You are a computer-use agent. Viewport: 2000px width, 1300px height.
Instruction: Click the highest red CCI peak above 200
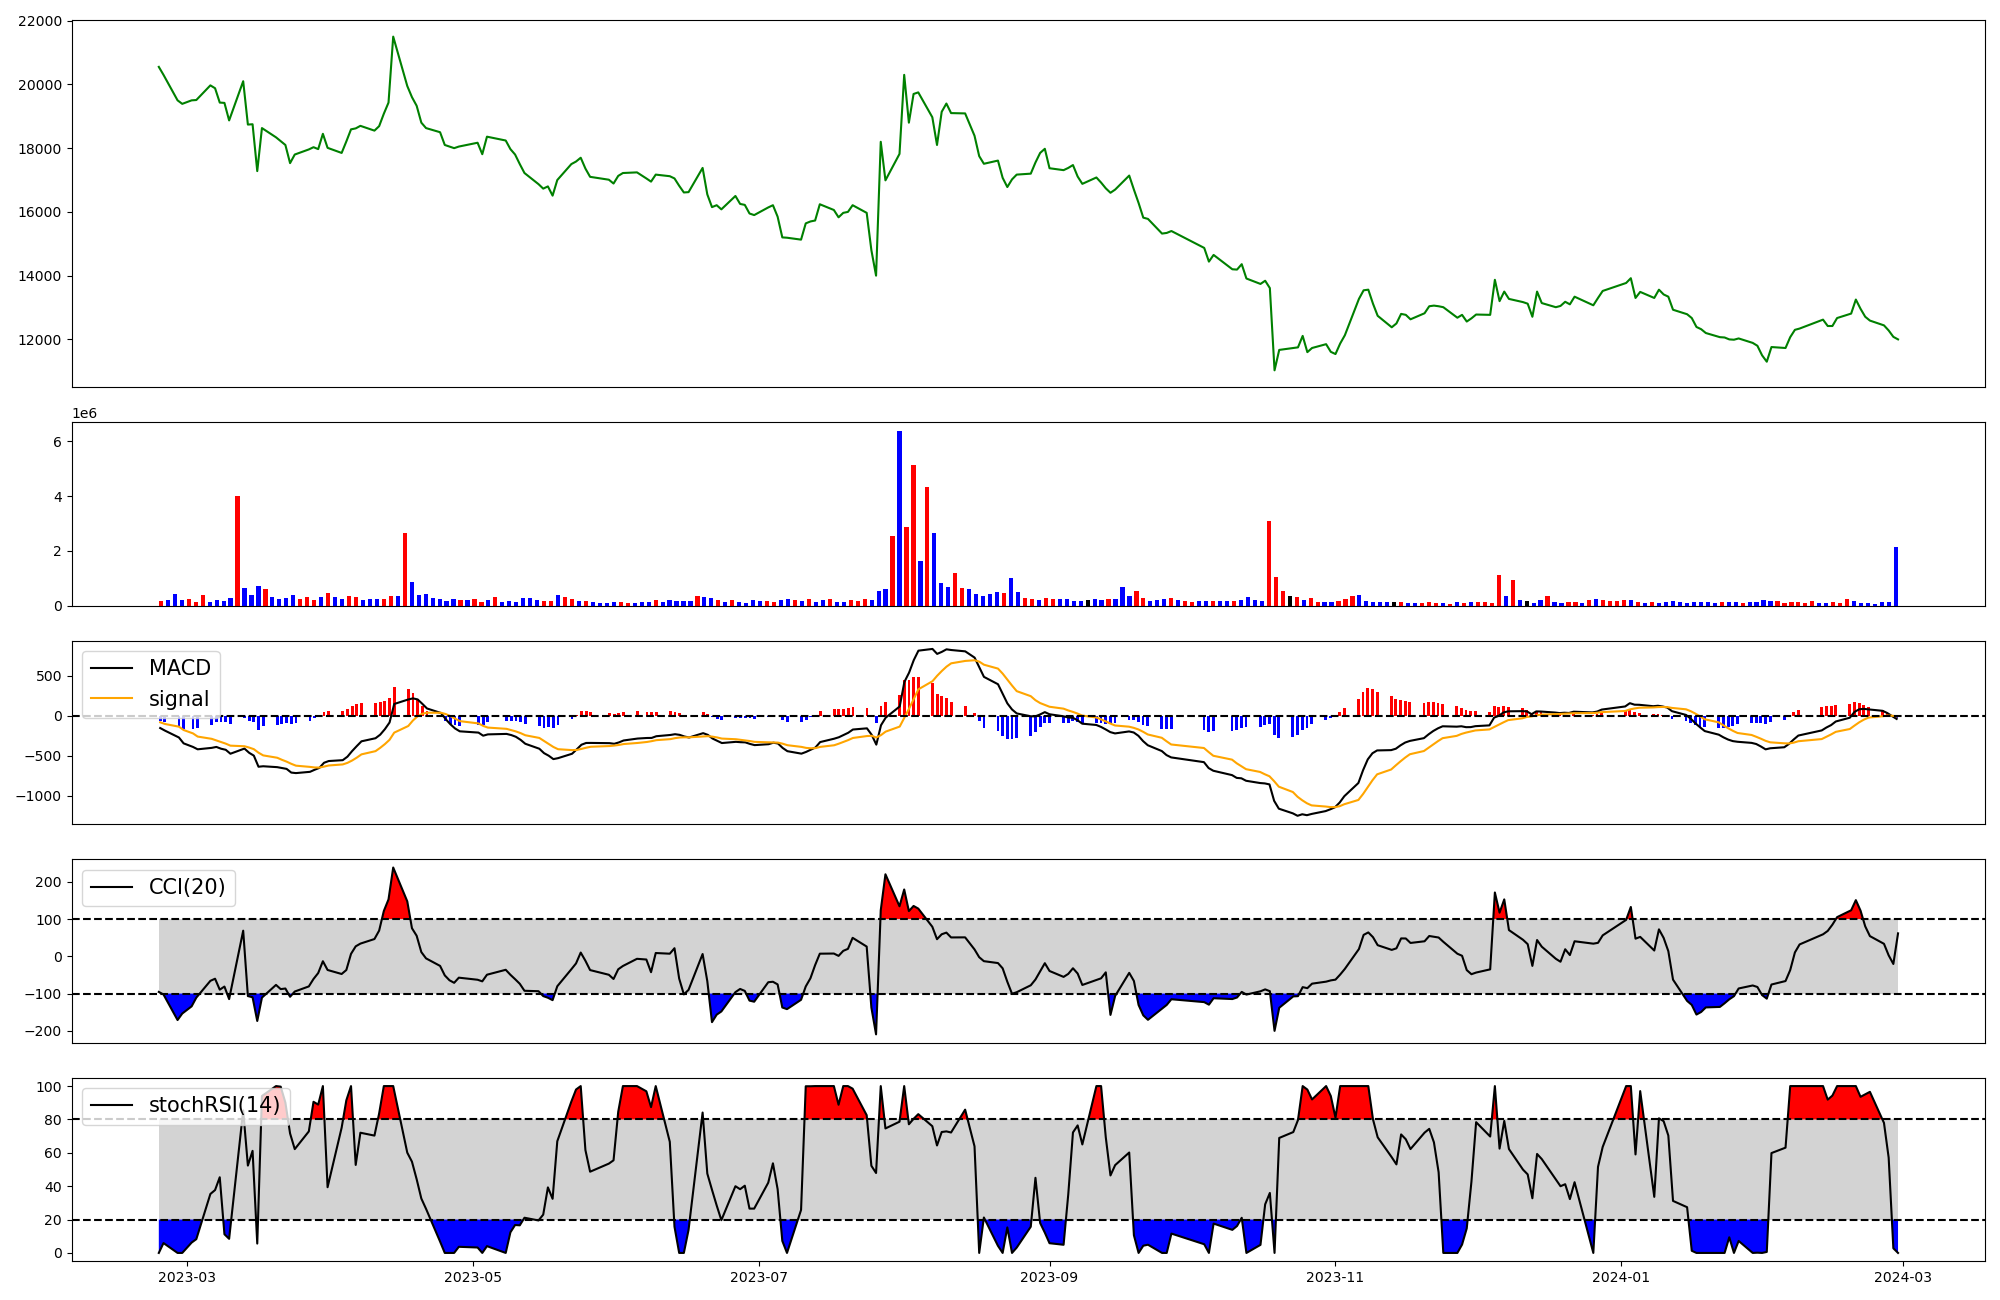[x=393, y=868]
